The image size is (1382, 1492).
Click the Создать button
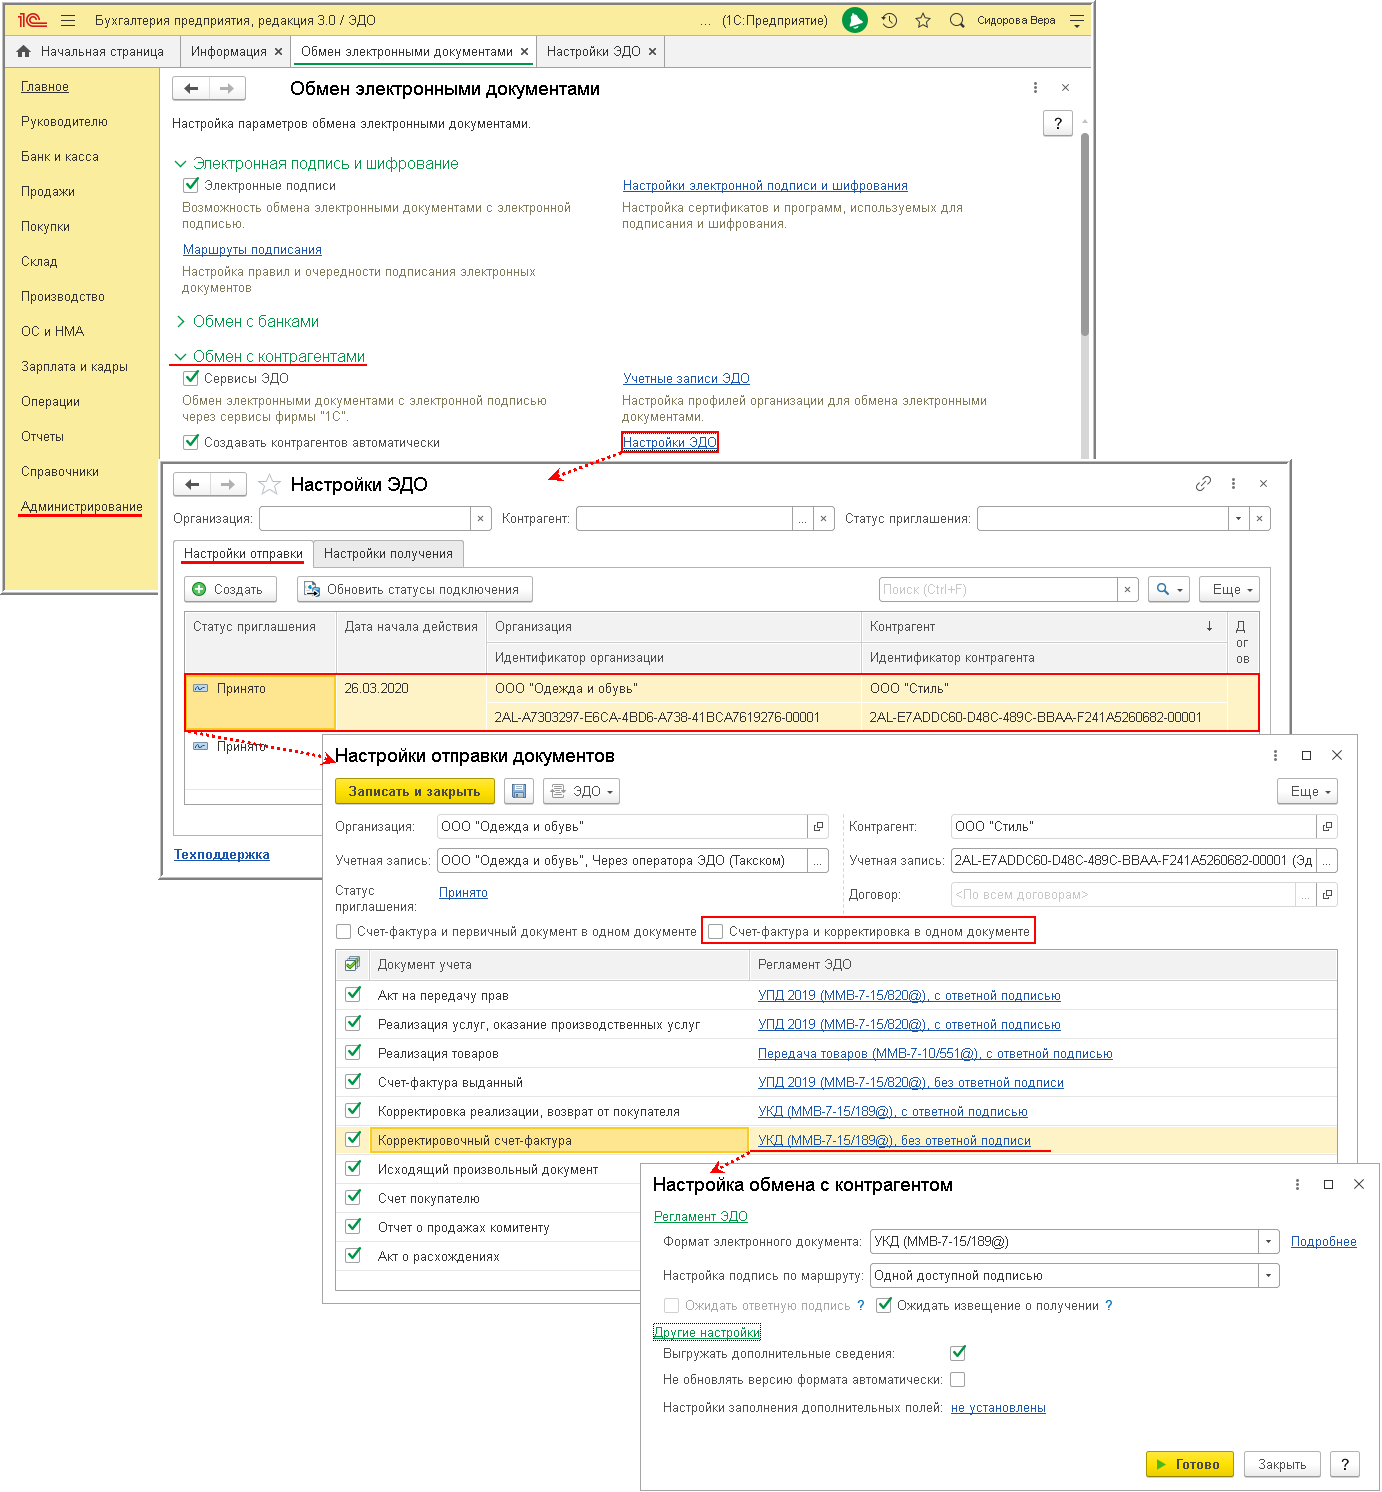[x=229, y=590]
